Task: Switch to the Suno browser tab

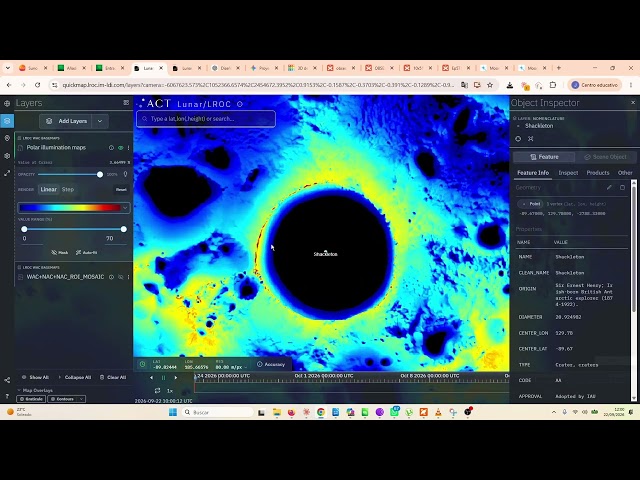Action: click(x=33, y=68)
